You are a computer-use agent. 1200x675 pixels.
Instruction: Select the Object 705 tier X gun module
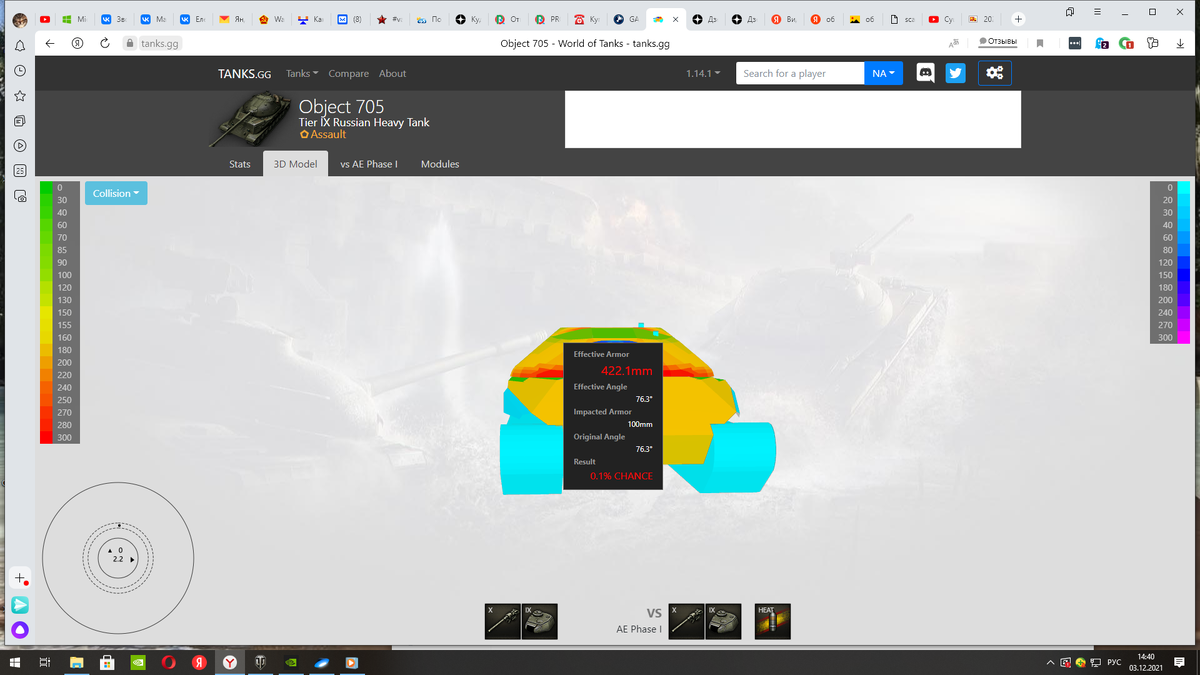click(x=501, y=621)
